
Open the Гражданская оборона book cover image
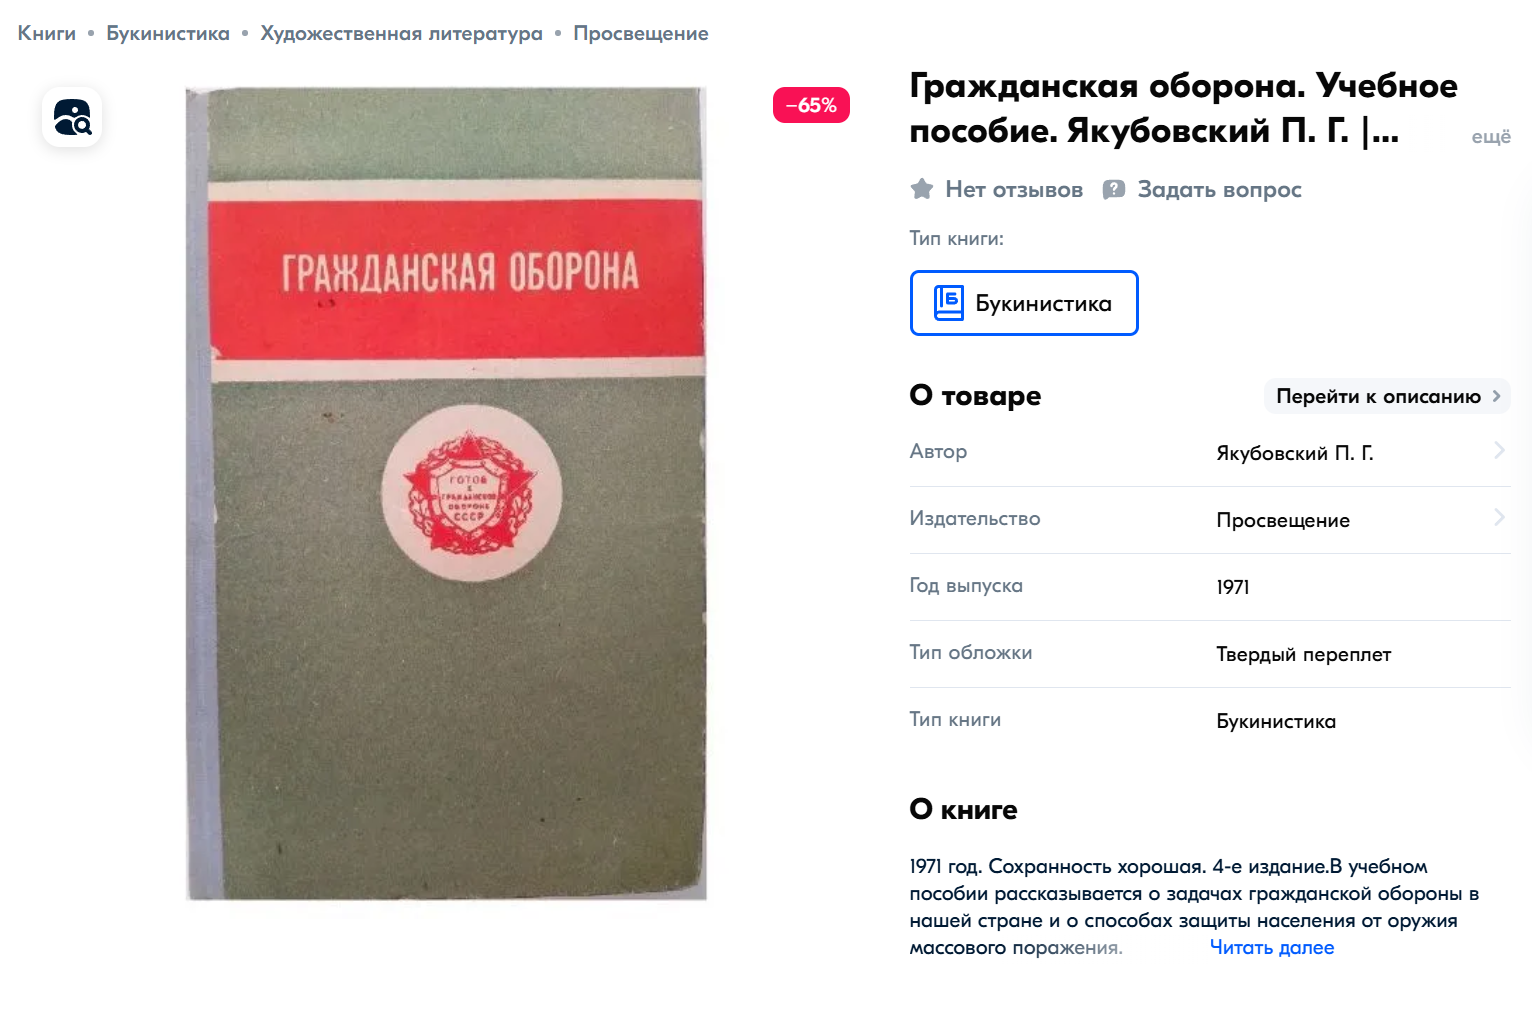446,494
